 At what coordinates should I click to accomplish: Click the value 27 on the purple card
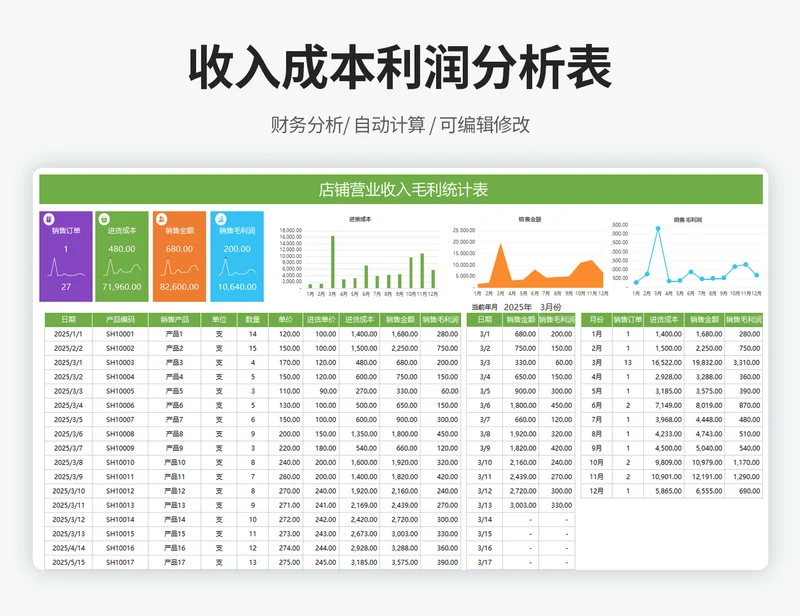point(66,287)
